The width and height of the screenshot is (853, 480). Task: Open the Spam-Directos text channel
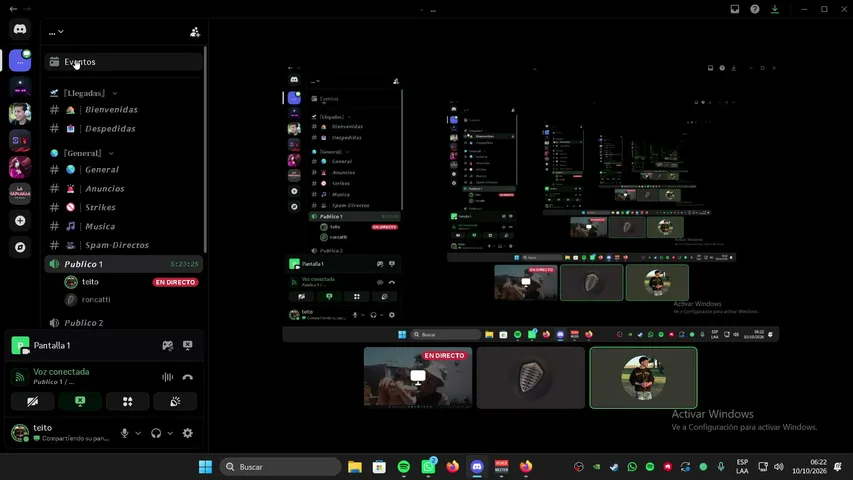(123, 245)
